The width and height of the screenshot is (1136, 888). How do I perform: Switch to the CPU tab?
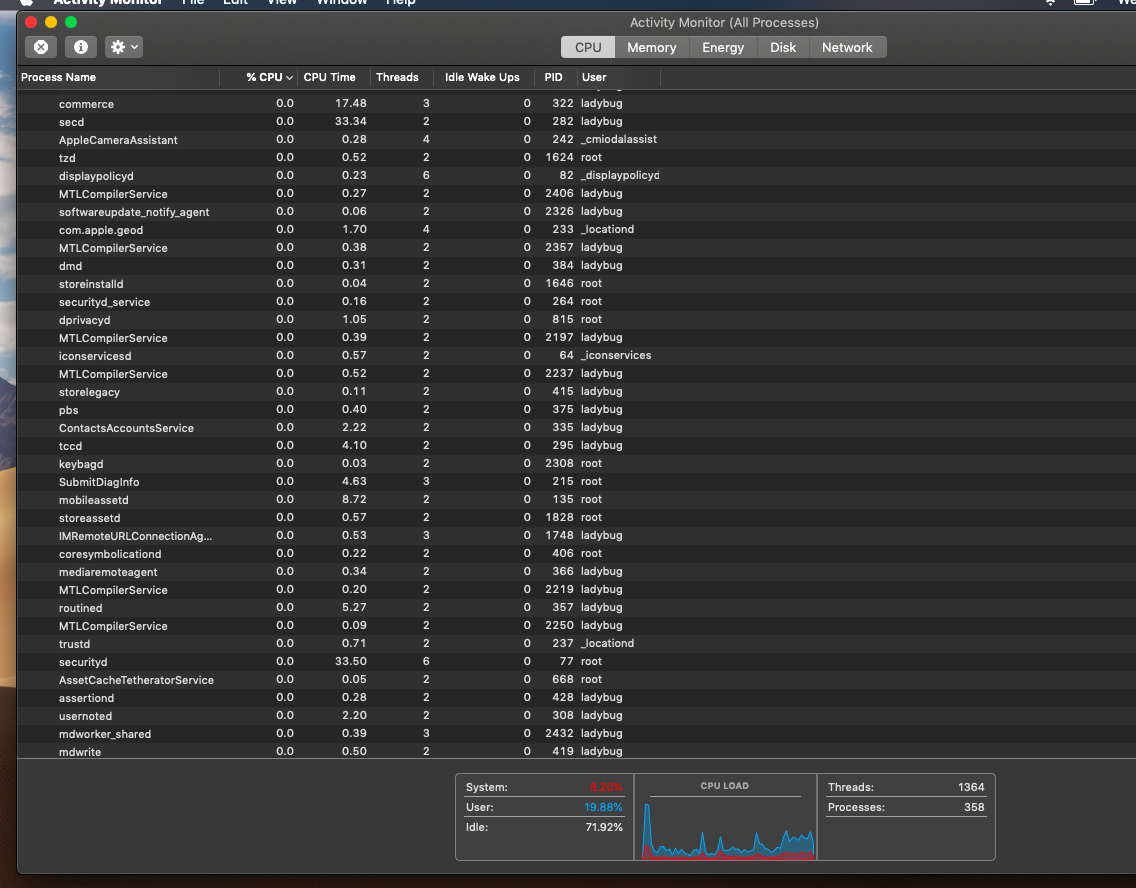(588, 47)
